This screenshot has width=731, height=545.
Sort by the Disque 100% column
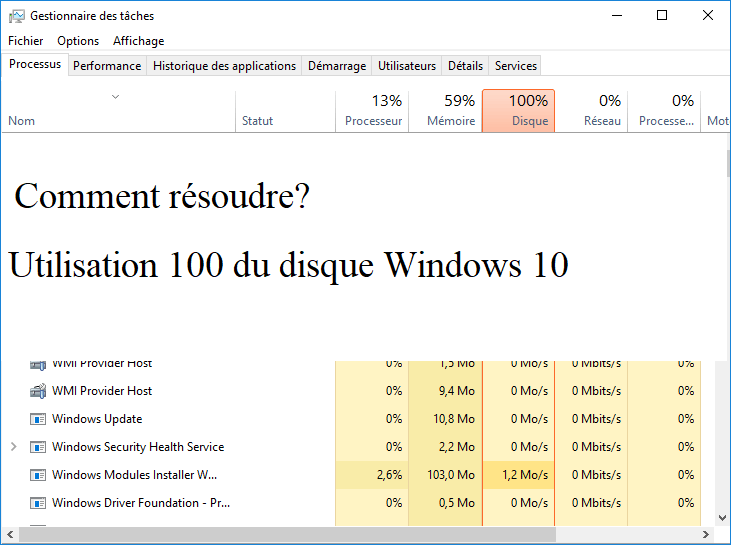pyautogui.click(x=518, y=111)
